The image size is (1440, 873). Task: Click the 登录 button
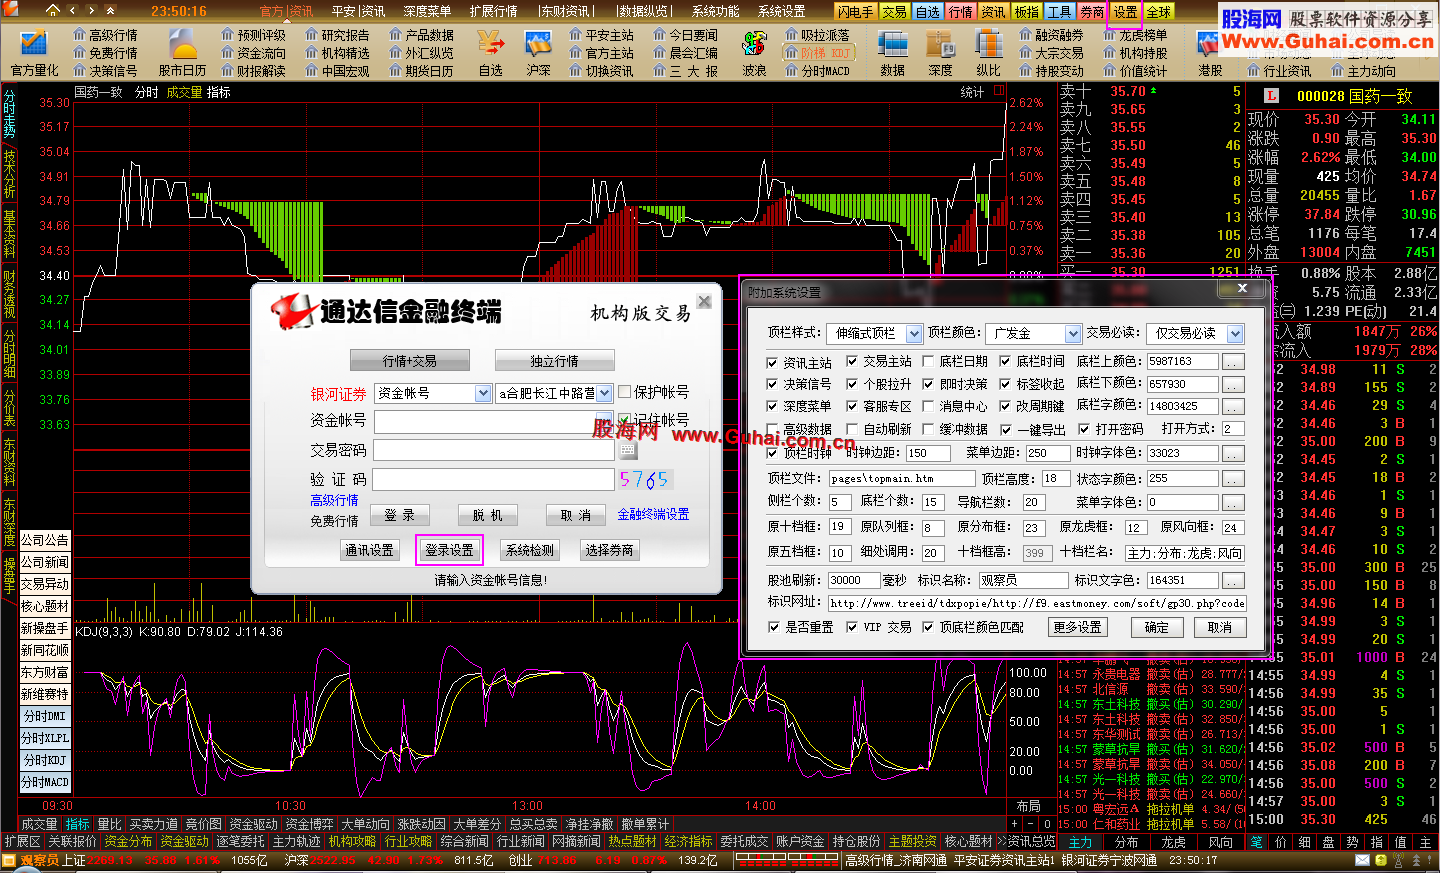tap(400, 515)
